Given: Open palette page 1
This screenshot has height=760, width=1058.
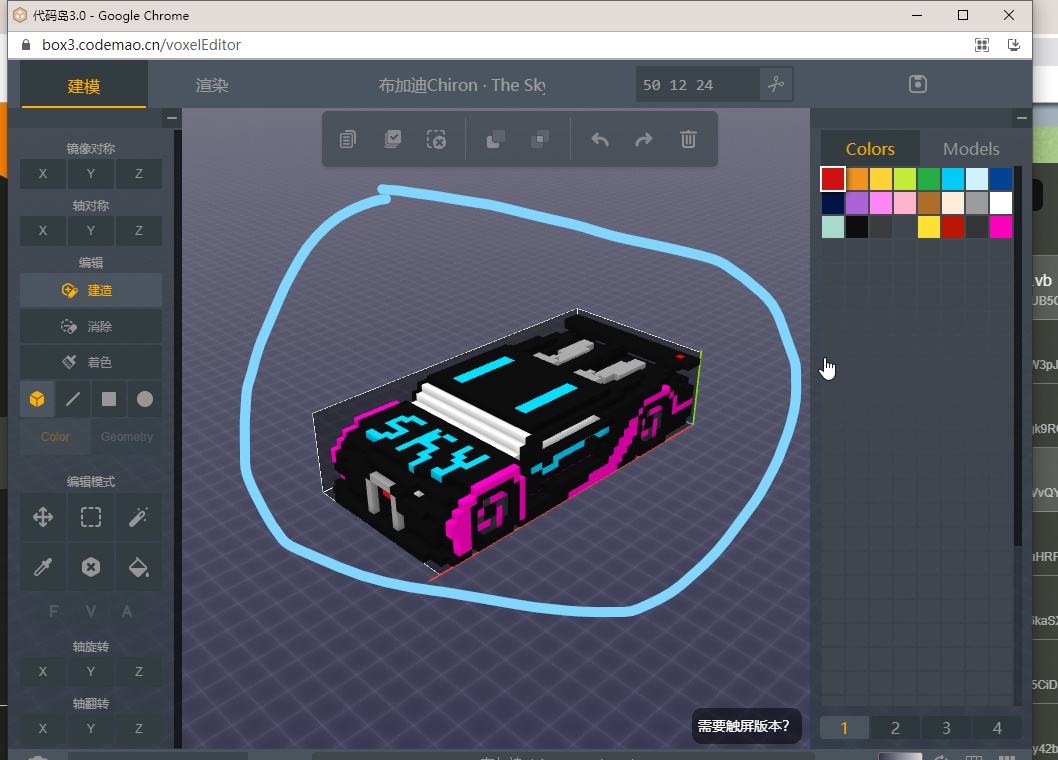Looking at the screenshot, I should point(844,728).
